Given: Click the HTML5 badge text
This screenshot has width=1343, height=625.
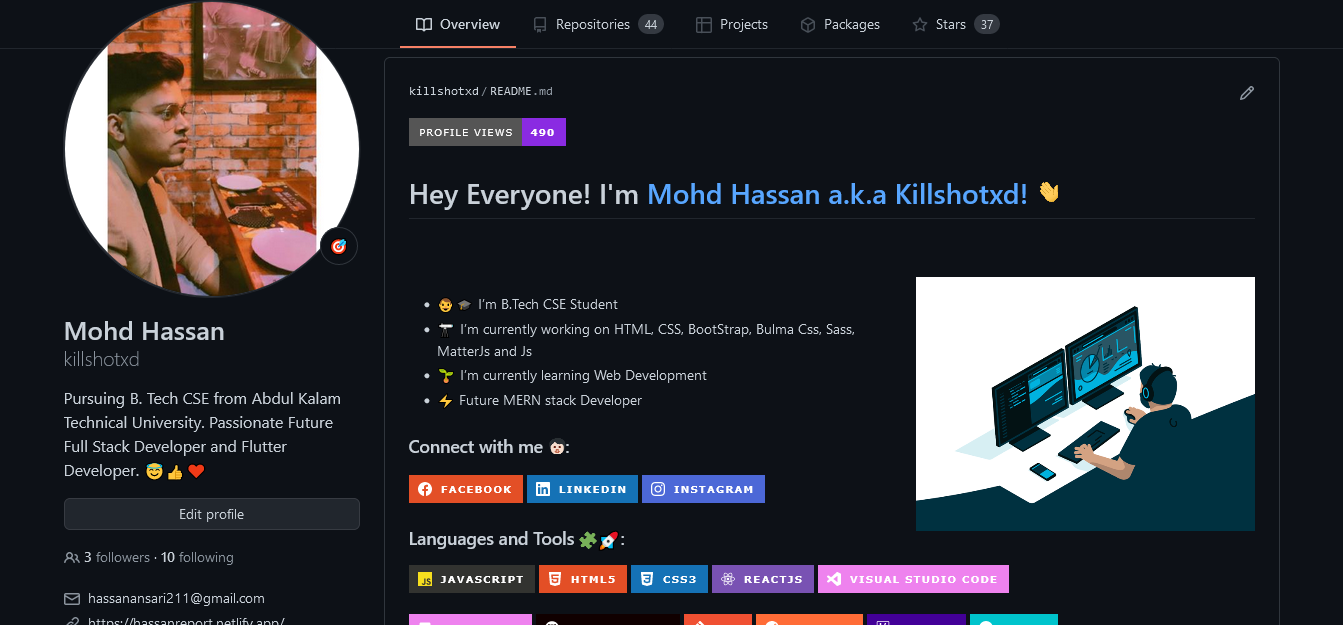Looking at the screenshot, I should (593, 579).
